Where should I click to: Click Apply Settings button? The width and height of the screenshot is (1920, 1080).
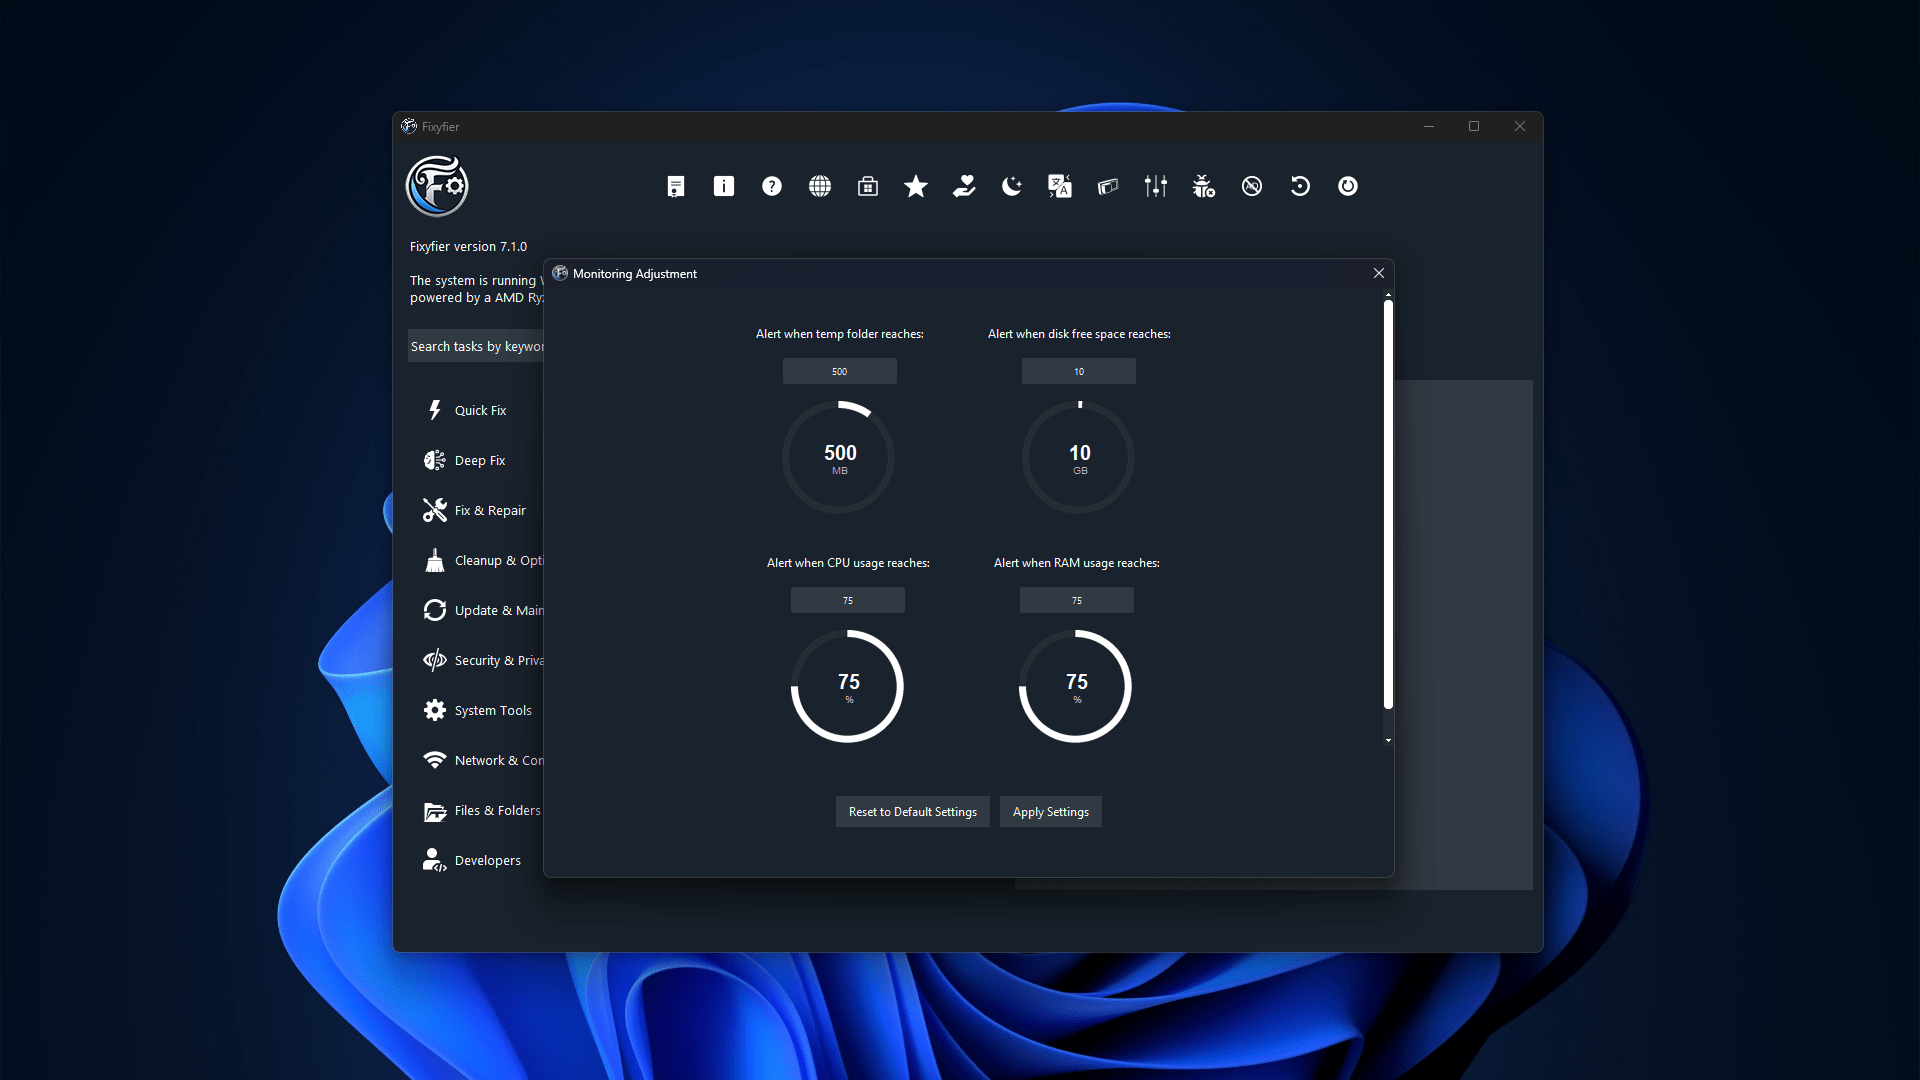(x=1050, y=811)
